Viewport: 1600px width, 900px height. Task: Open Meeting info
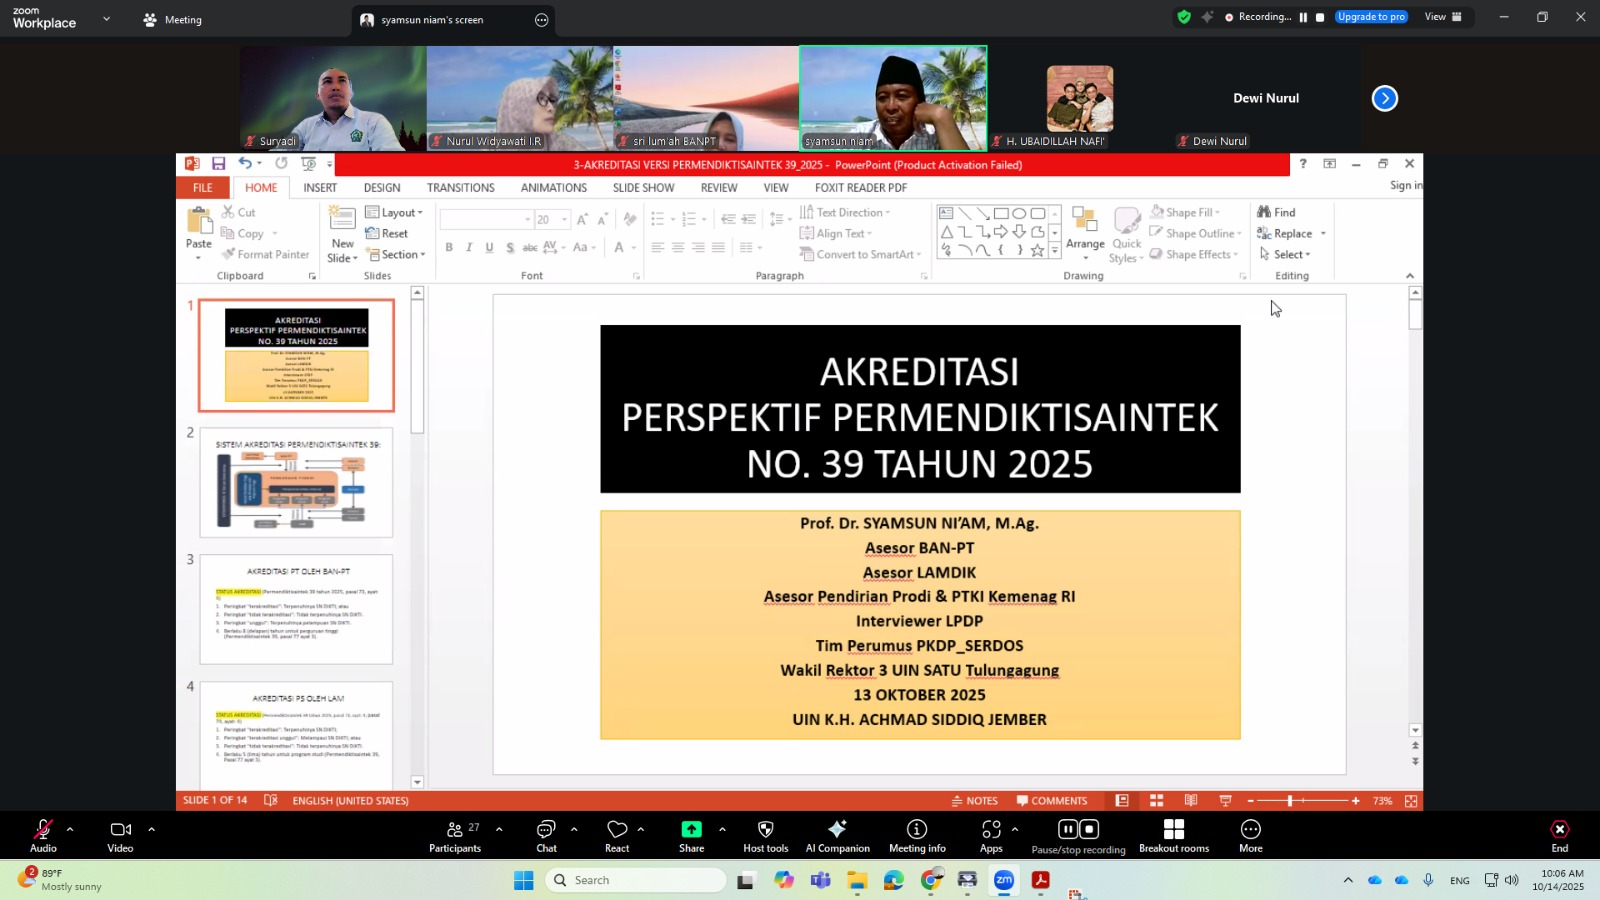click(x=916, y=835)
